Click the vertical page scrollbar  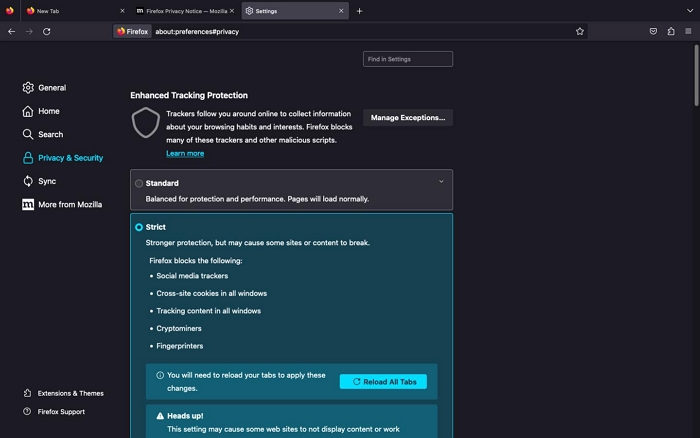696,75
